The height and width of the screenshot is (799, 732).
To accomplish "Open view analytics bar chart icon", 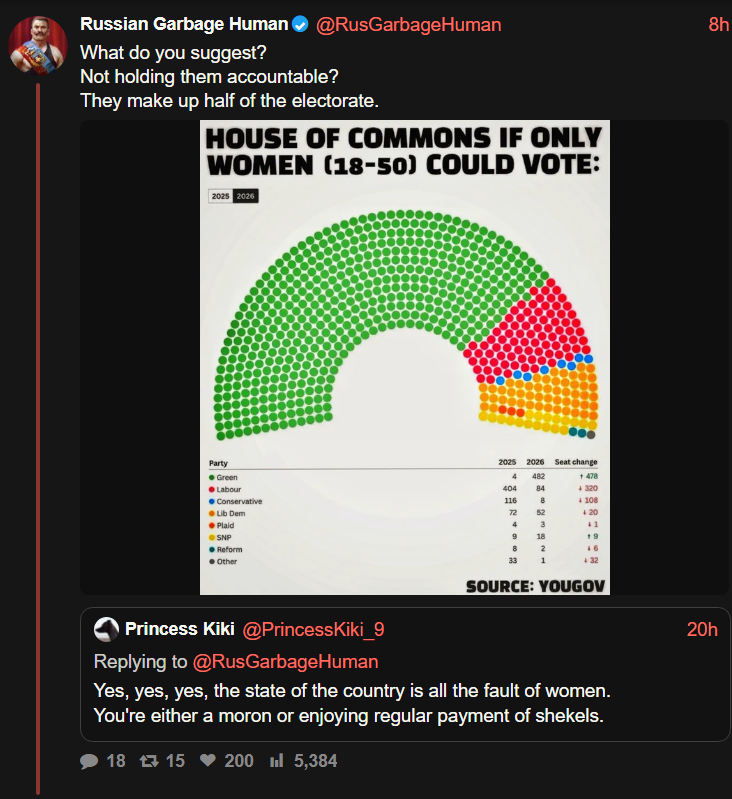I will tap(276, 761).
